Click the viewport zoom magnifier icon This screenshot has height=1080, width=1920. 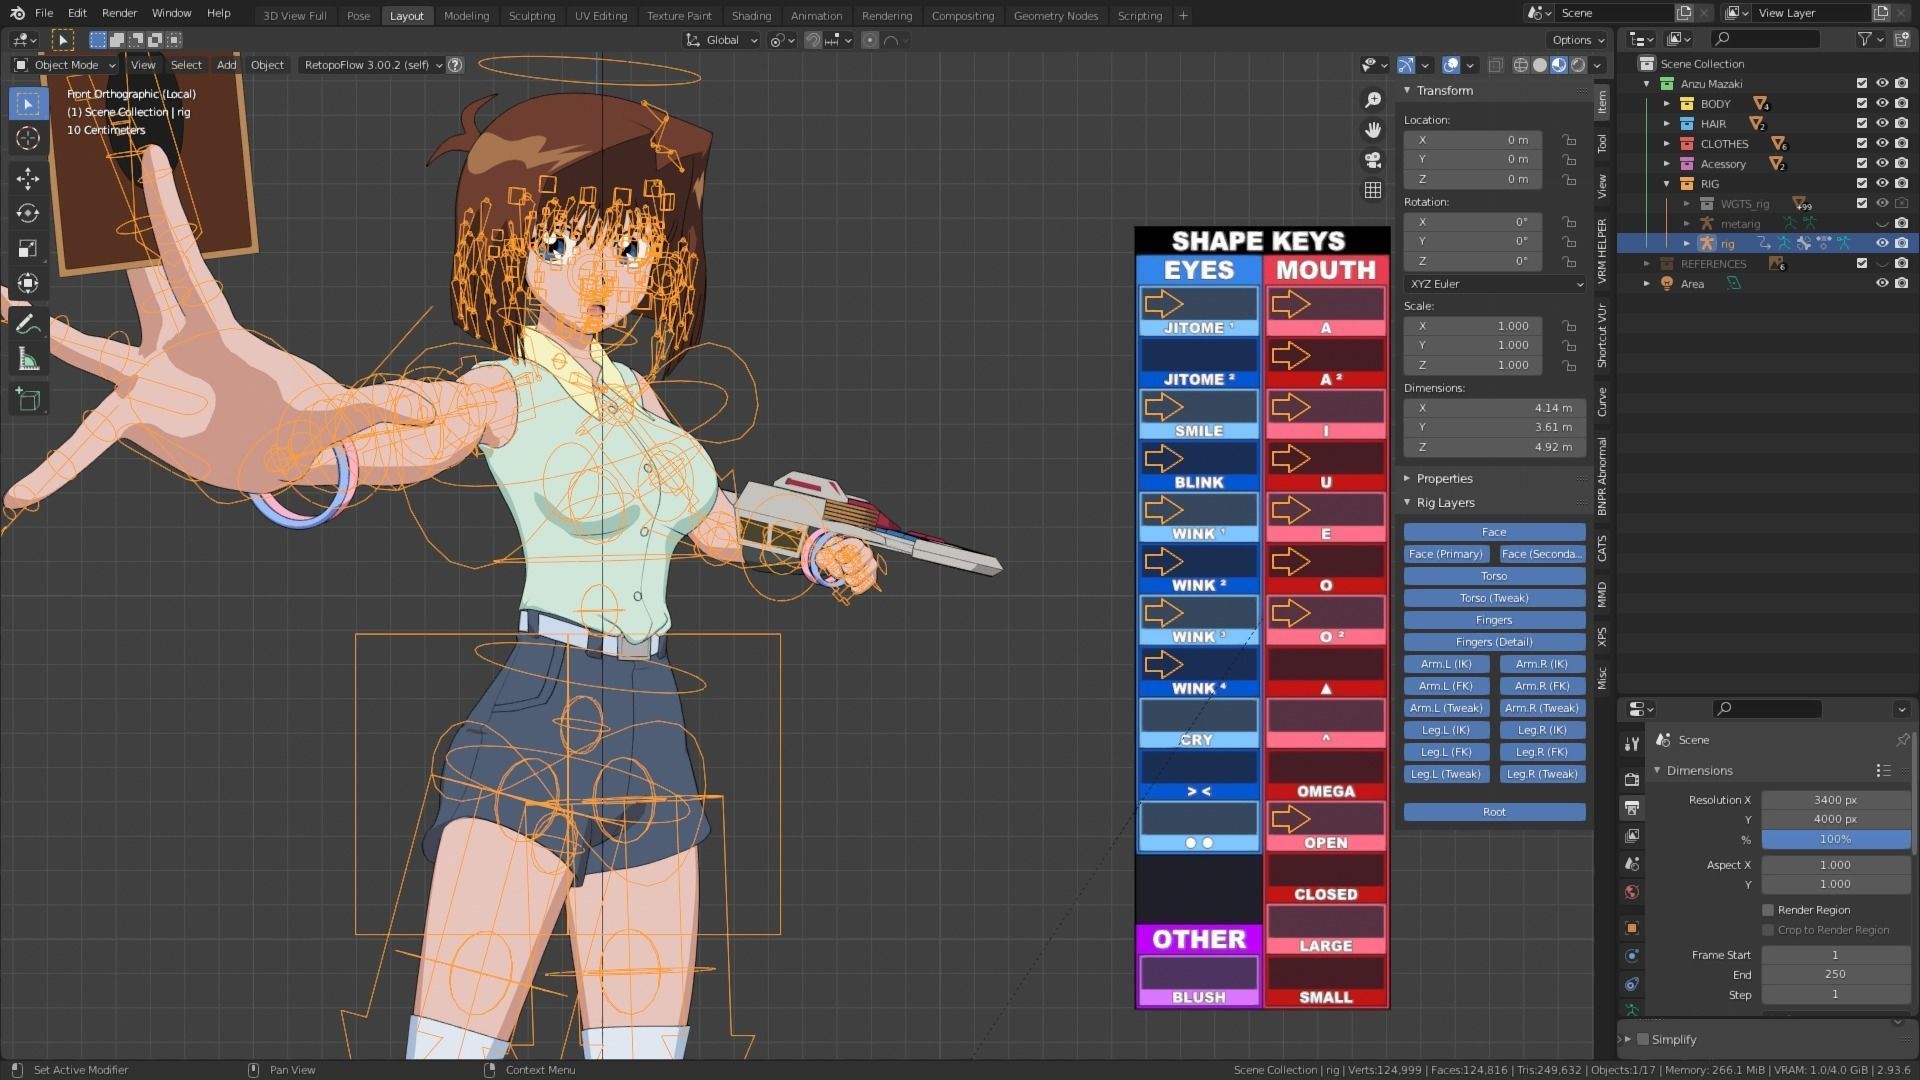coord(1373,100)
